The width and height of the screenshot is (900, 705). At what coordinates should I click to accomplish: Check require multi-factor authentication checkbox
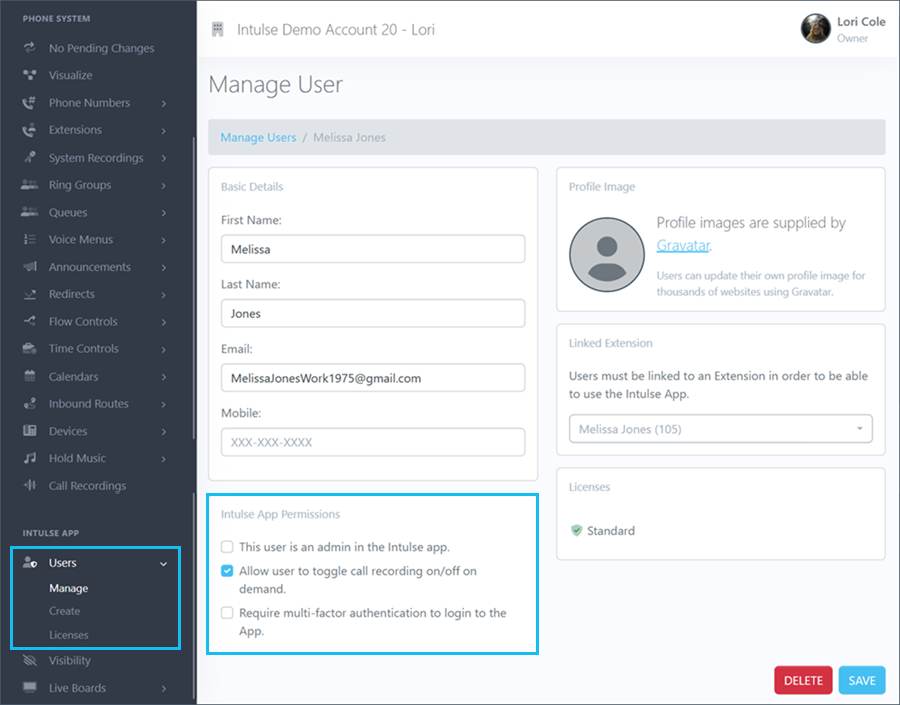tap(228, 613)
